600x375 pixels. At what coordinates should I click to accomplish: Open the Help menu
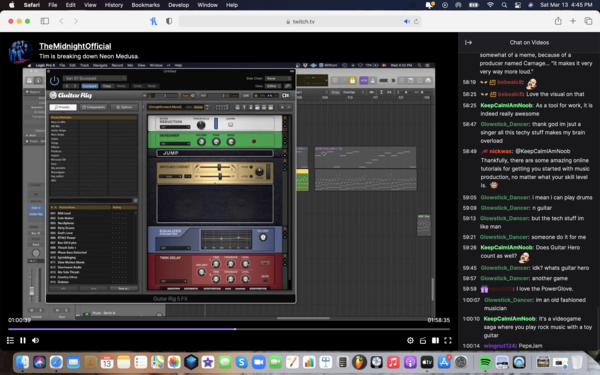click(232, 5)
